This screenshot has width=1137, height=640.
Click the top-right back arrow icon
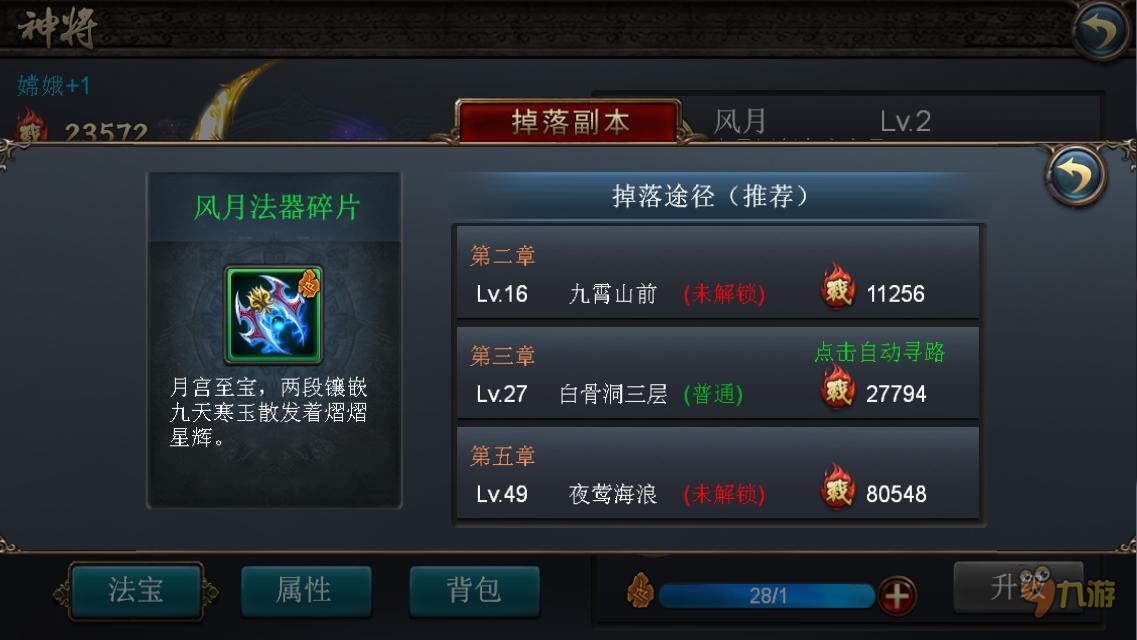click(x=1101, y=29)
